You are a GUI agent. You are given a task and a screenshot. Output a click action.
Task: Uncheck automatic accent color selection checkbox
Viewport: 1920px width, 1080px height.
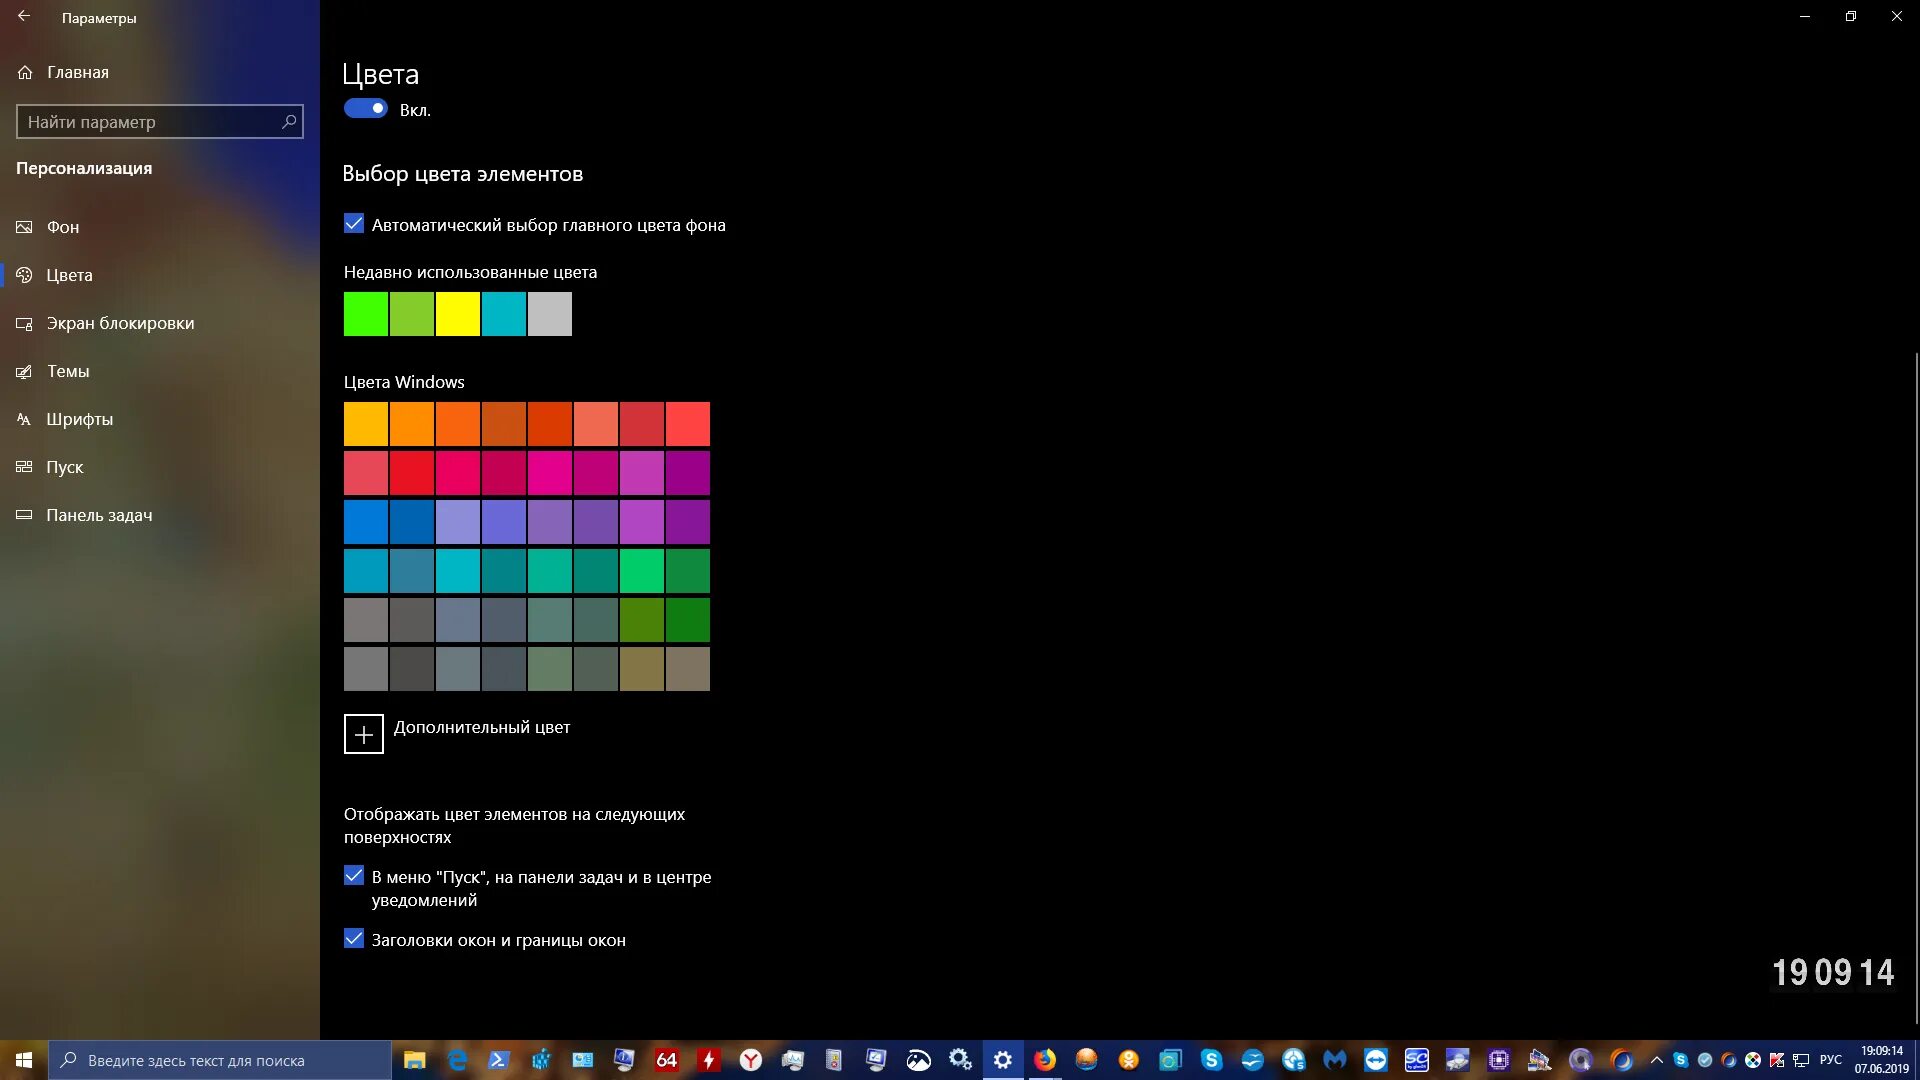354,224
